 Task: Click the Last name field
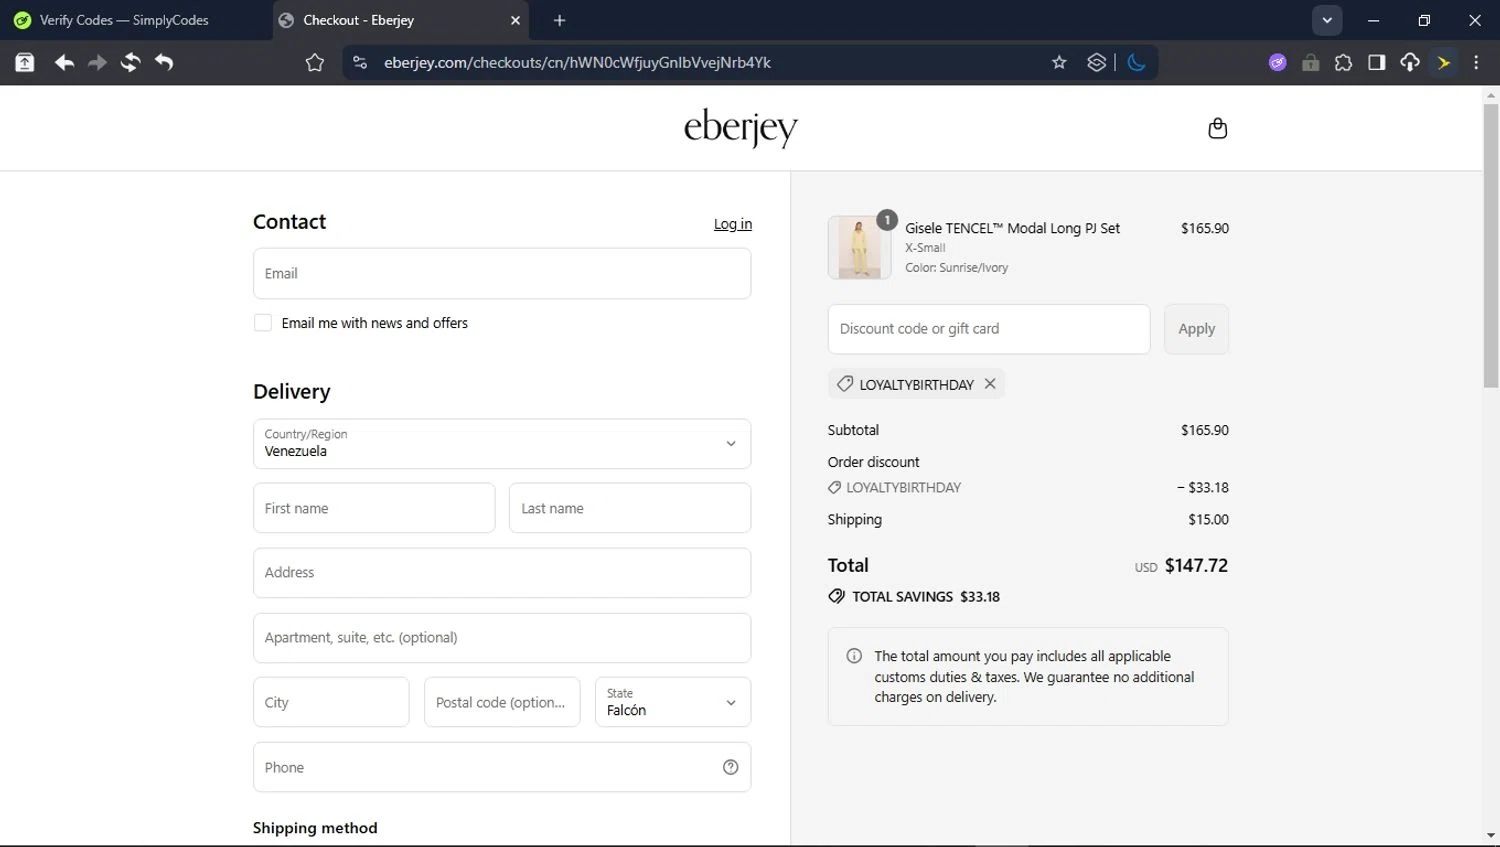630,508
